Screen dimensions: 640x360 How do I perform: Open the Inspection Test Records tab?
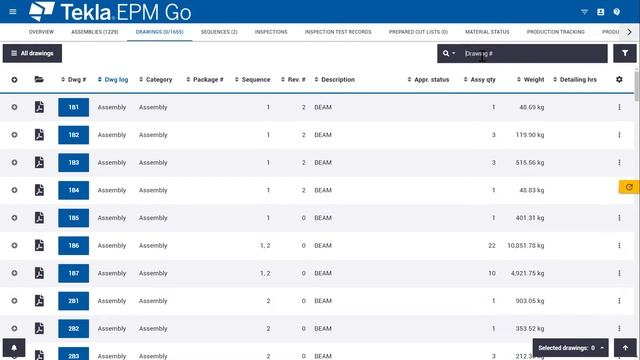point(338,32)
